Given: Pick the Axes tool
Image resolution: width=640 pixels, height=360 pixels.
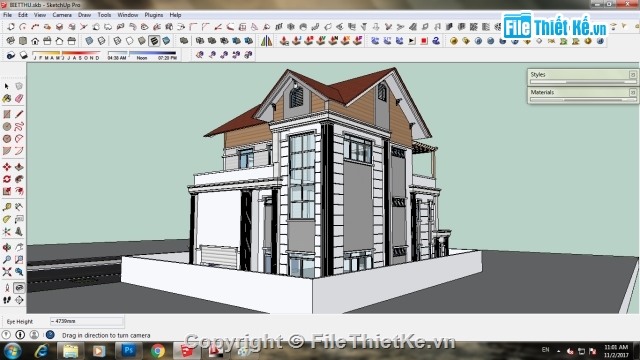Looking at the screenshot, I should click(x=7, y=231).
